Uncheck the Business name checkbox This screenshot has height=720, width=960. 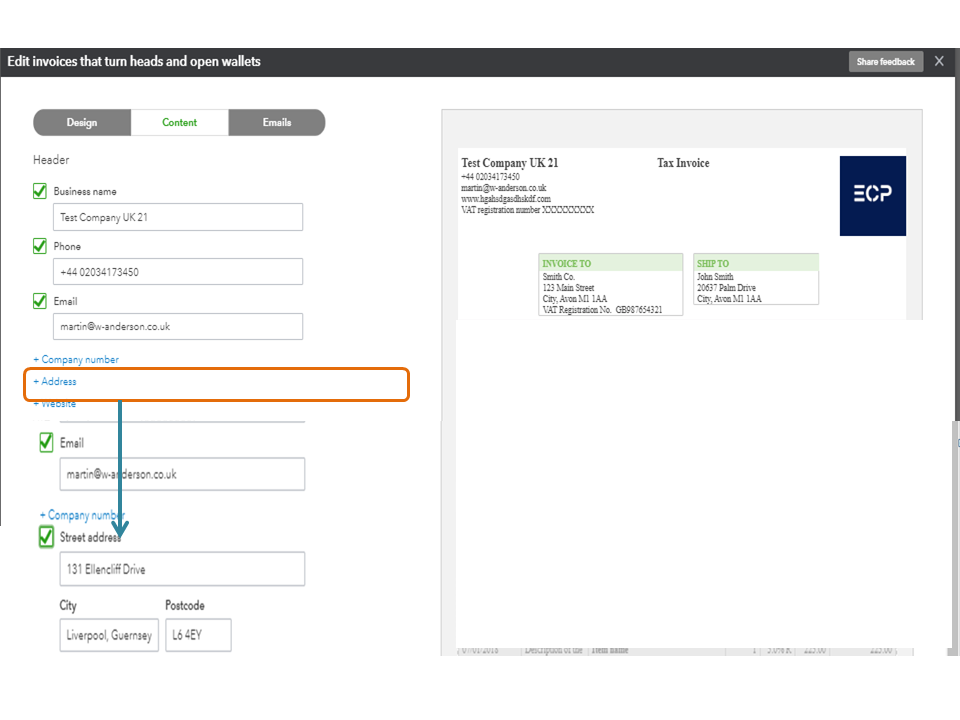tap(40, 191)
